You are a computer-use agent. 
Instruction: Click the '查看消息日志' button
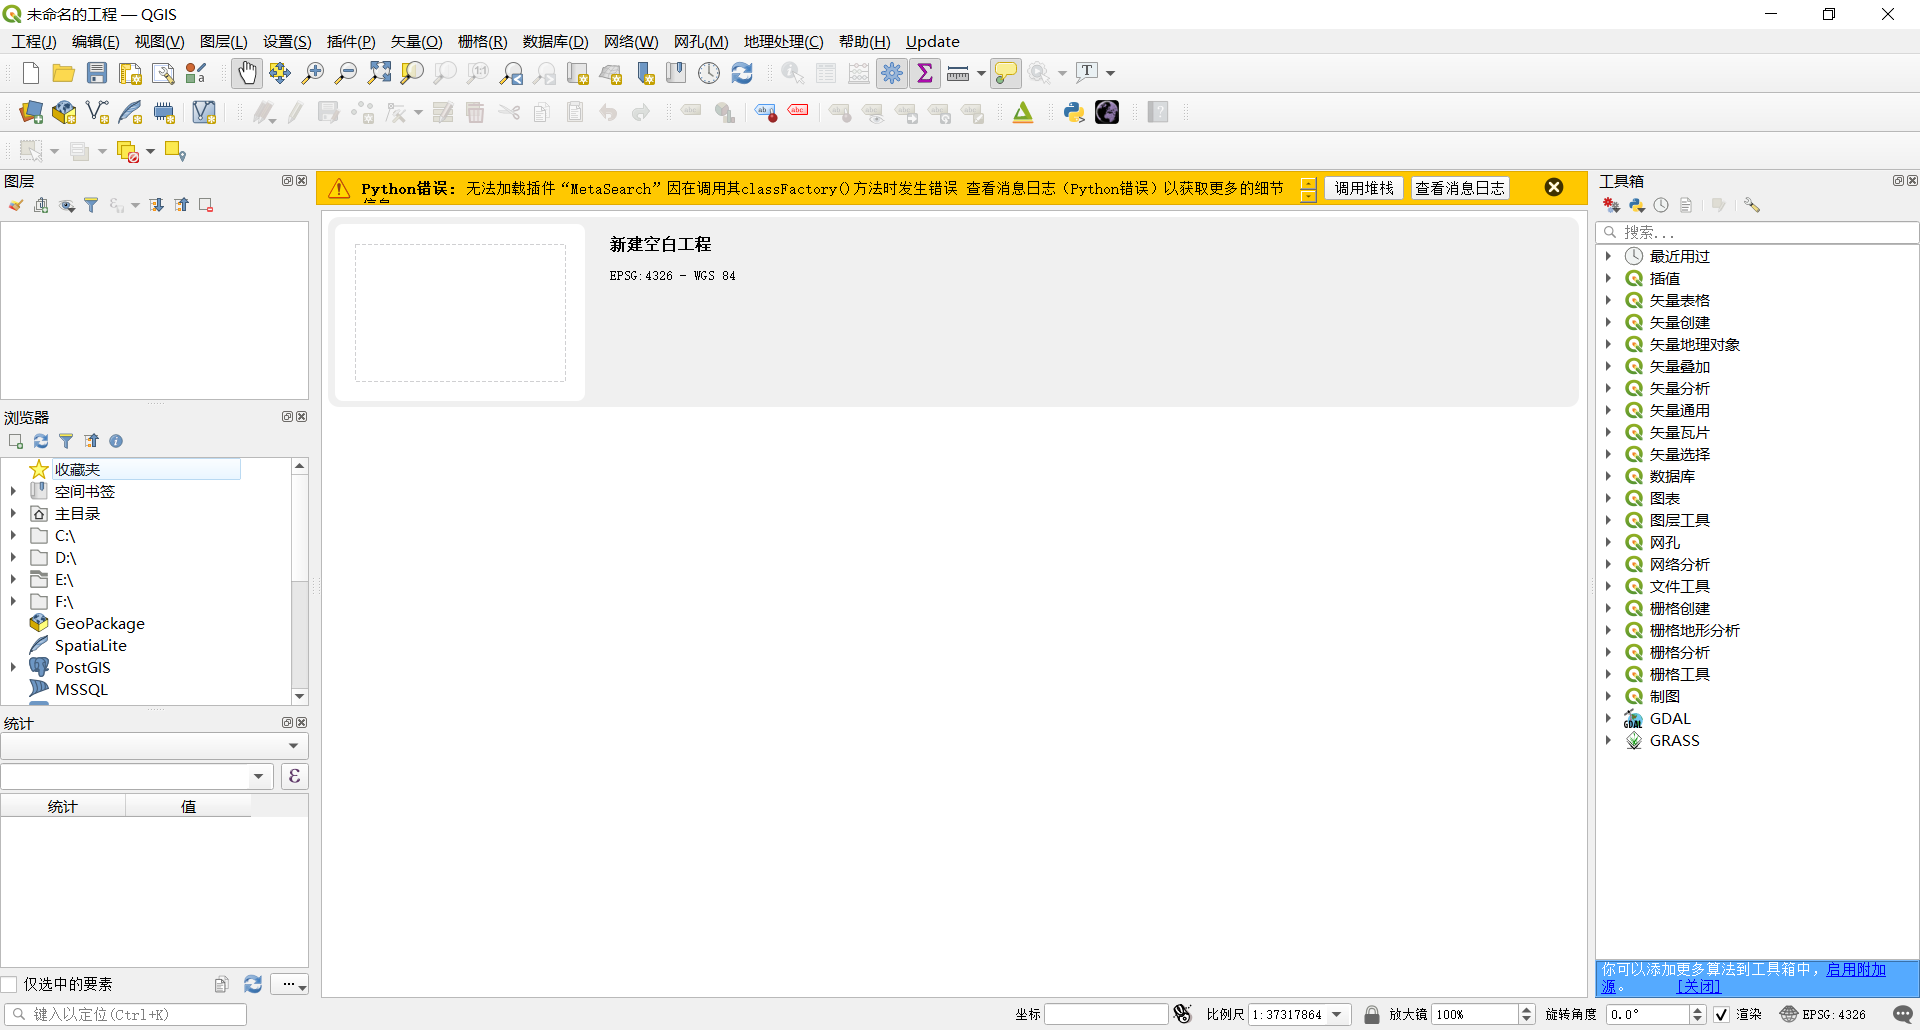pos(1459,188)
